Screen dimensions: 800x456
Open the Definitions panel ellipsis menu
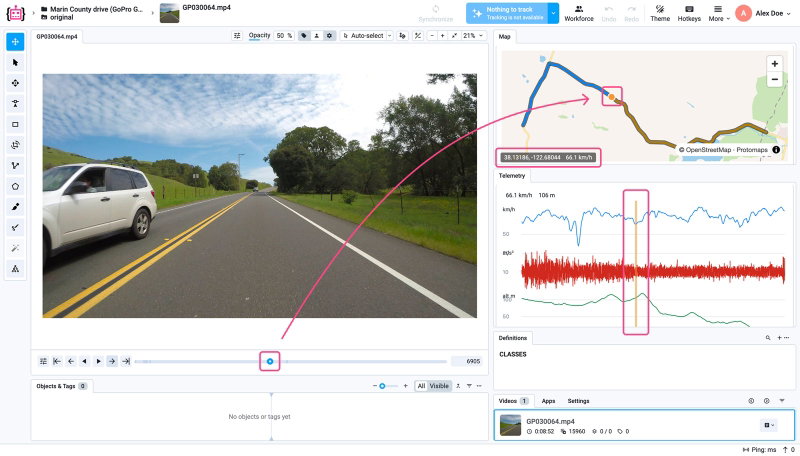coord(787,338)
